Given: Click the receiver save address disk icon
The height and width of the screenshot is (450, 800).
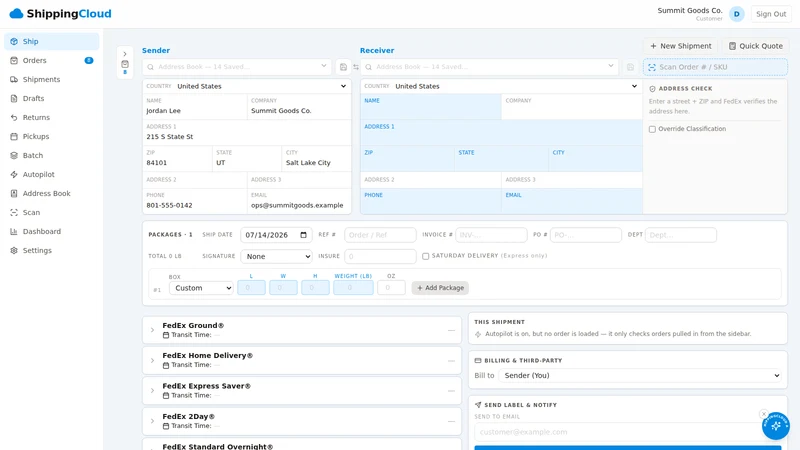Looking at the screenshot, I should pos(631,67).
